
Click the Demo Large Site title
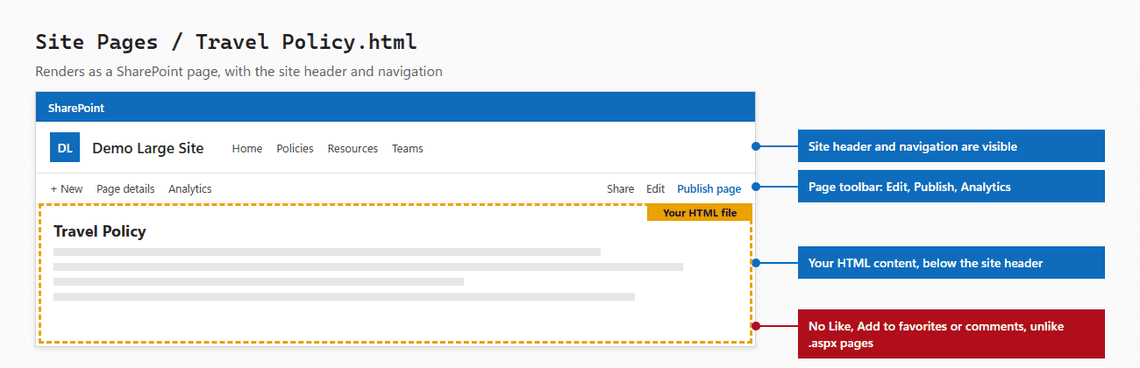[x=148, y=148]
